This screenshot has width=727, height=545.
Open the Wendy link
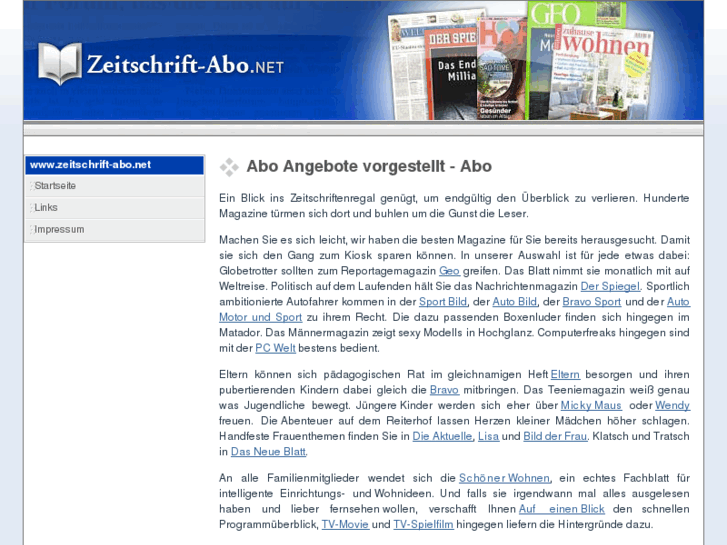[x=672, y=405]
